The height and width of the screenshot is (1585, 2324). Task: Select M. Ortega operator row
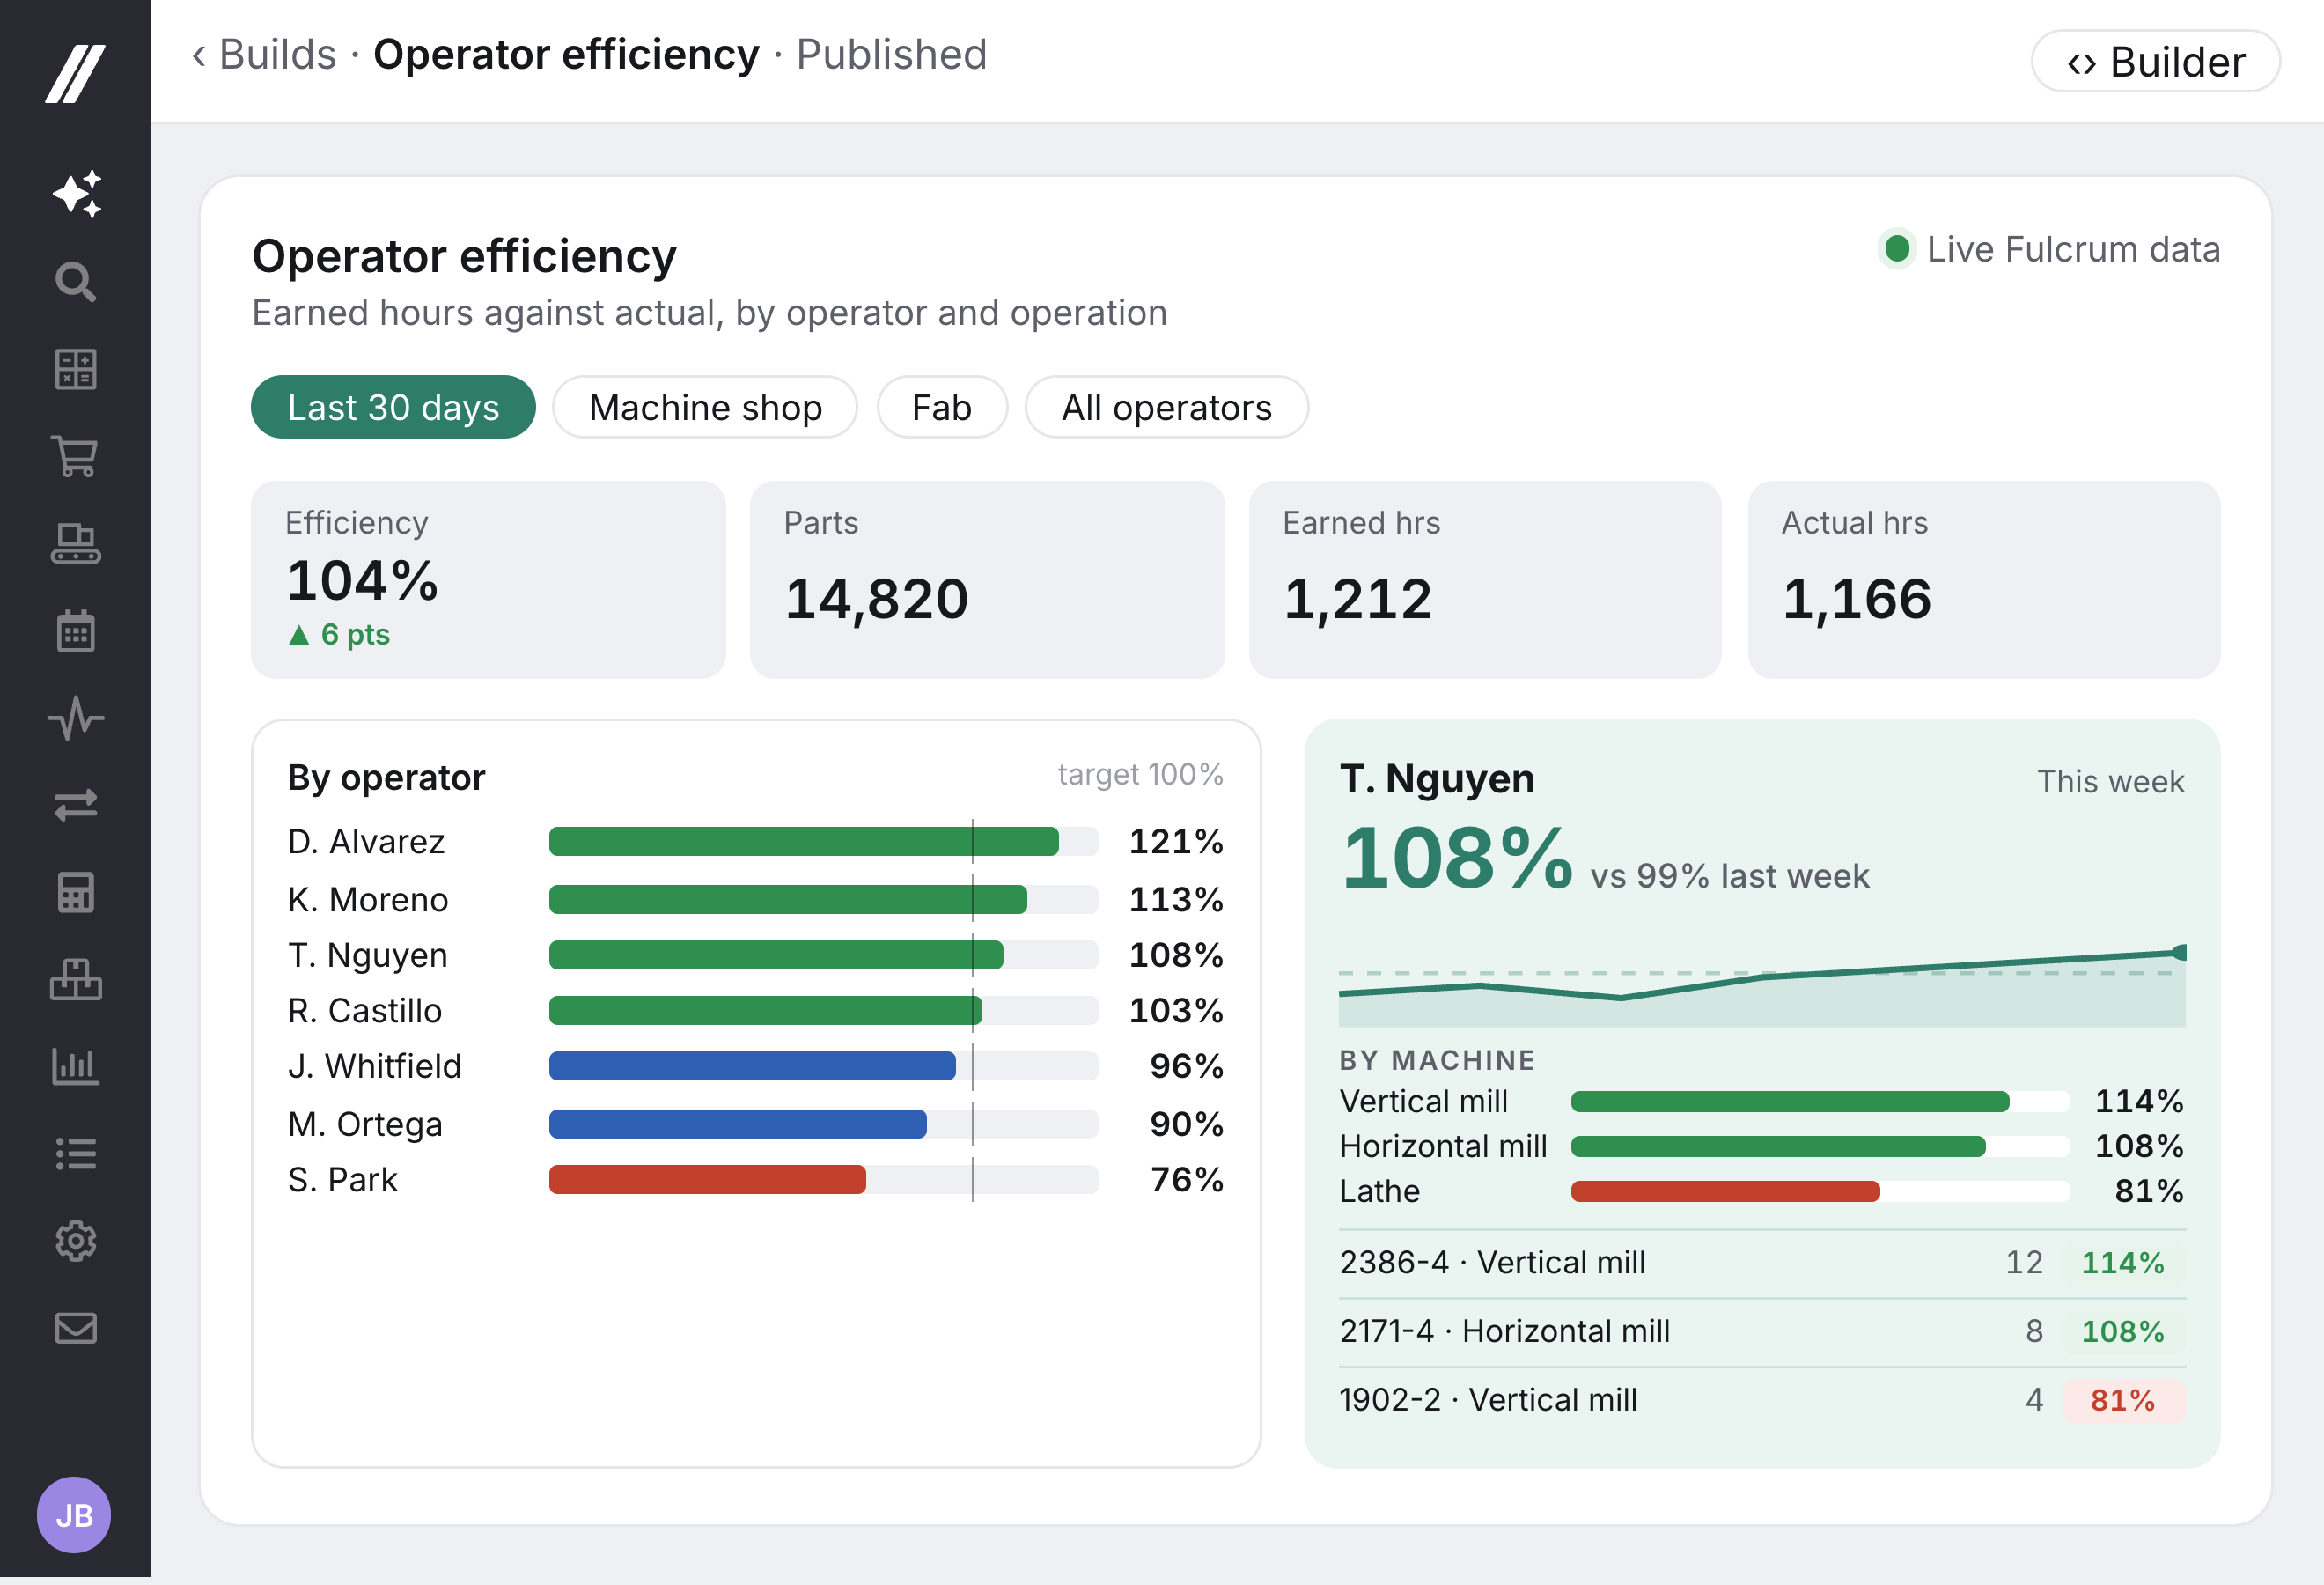click(x=755, y=1124)
